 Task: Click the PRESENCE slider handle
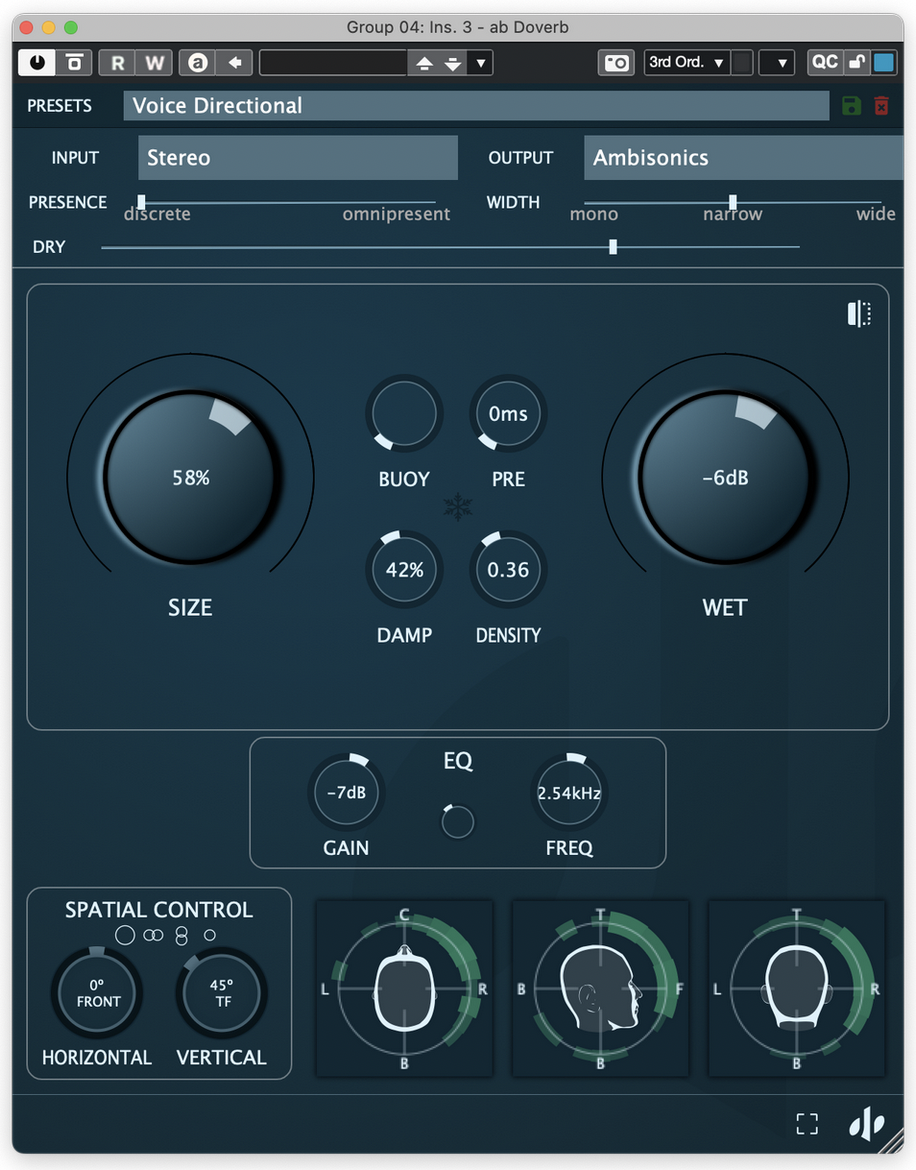(141, 201)
